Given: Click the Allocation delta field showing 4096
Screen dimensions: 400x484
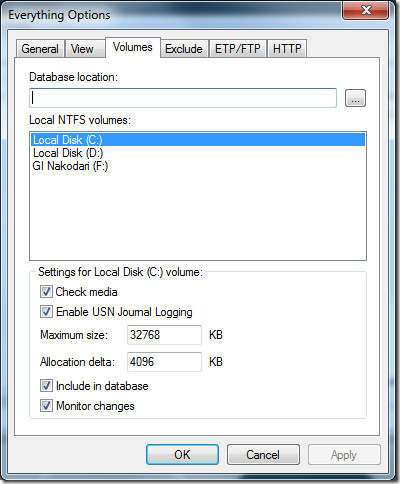Looking at the screenshot, I should click(x=164, y=362).
